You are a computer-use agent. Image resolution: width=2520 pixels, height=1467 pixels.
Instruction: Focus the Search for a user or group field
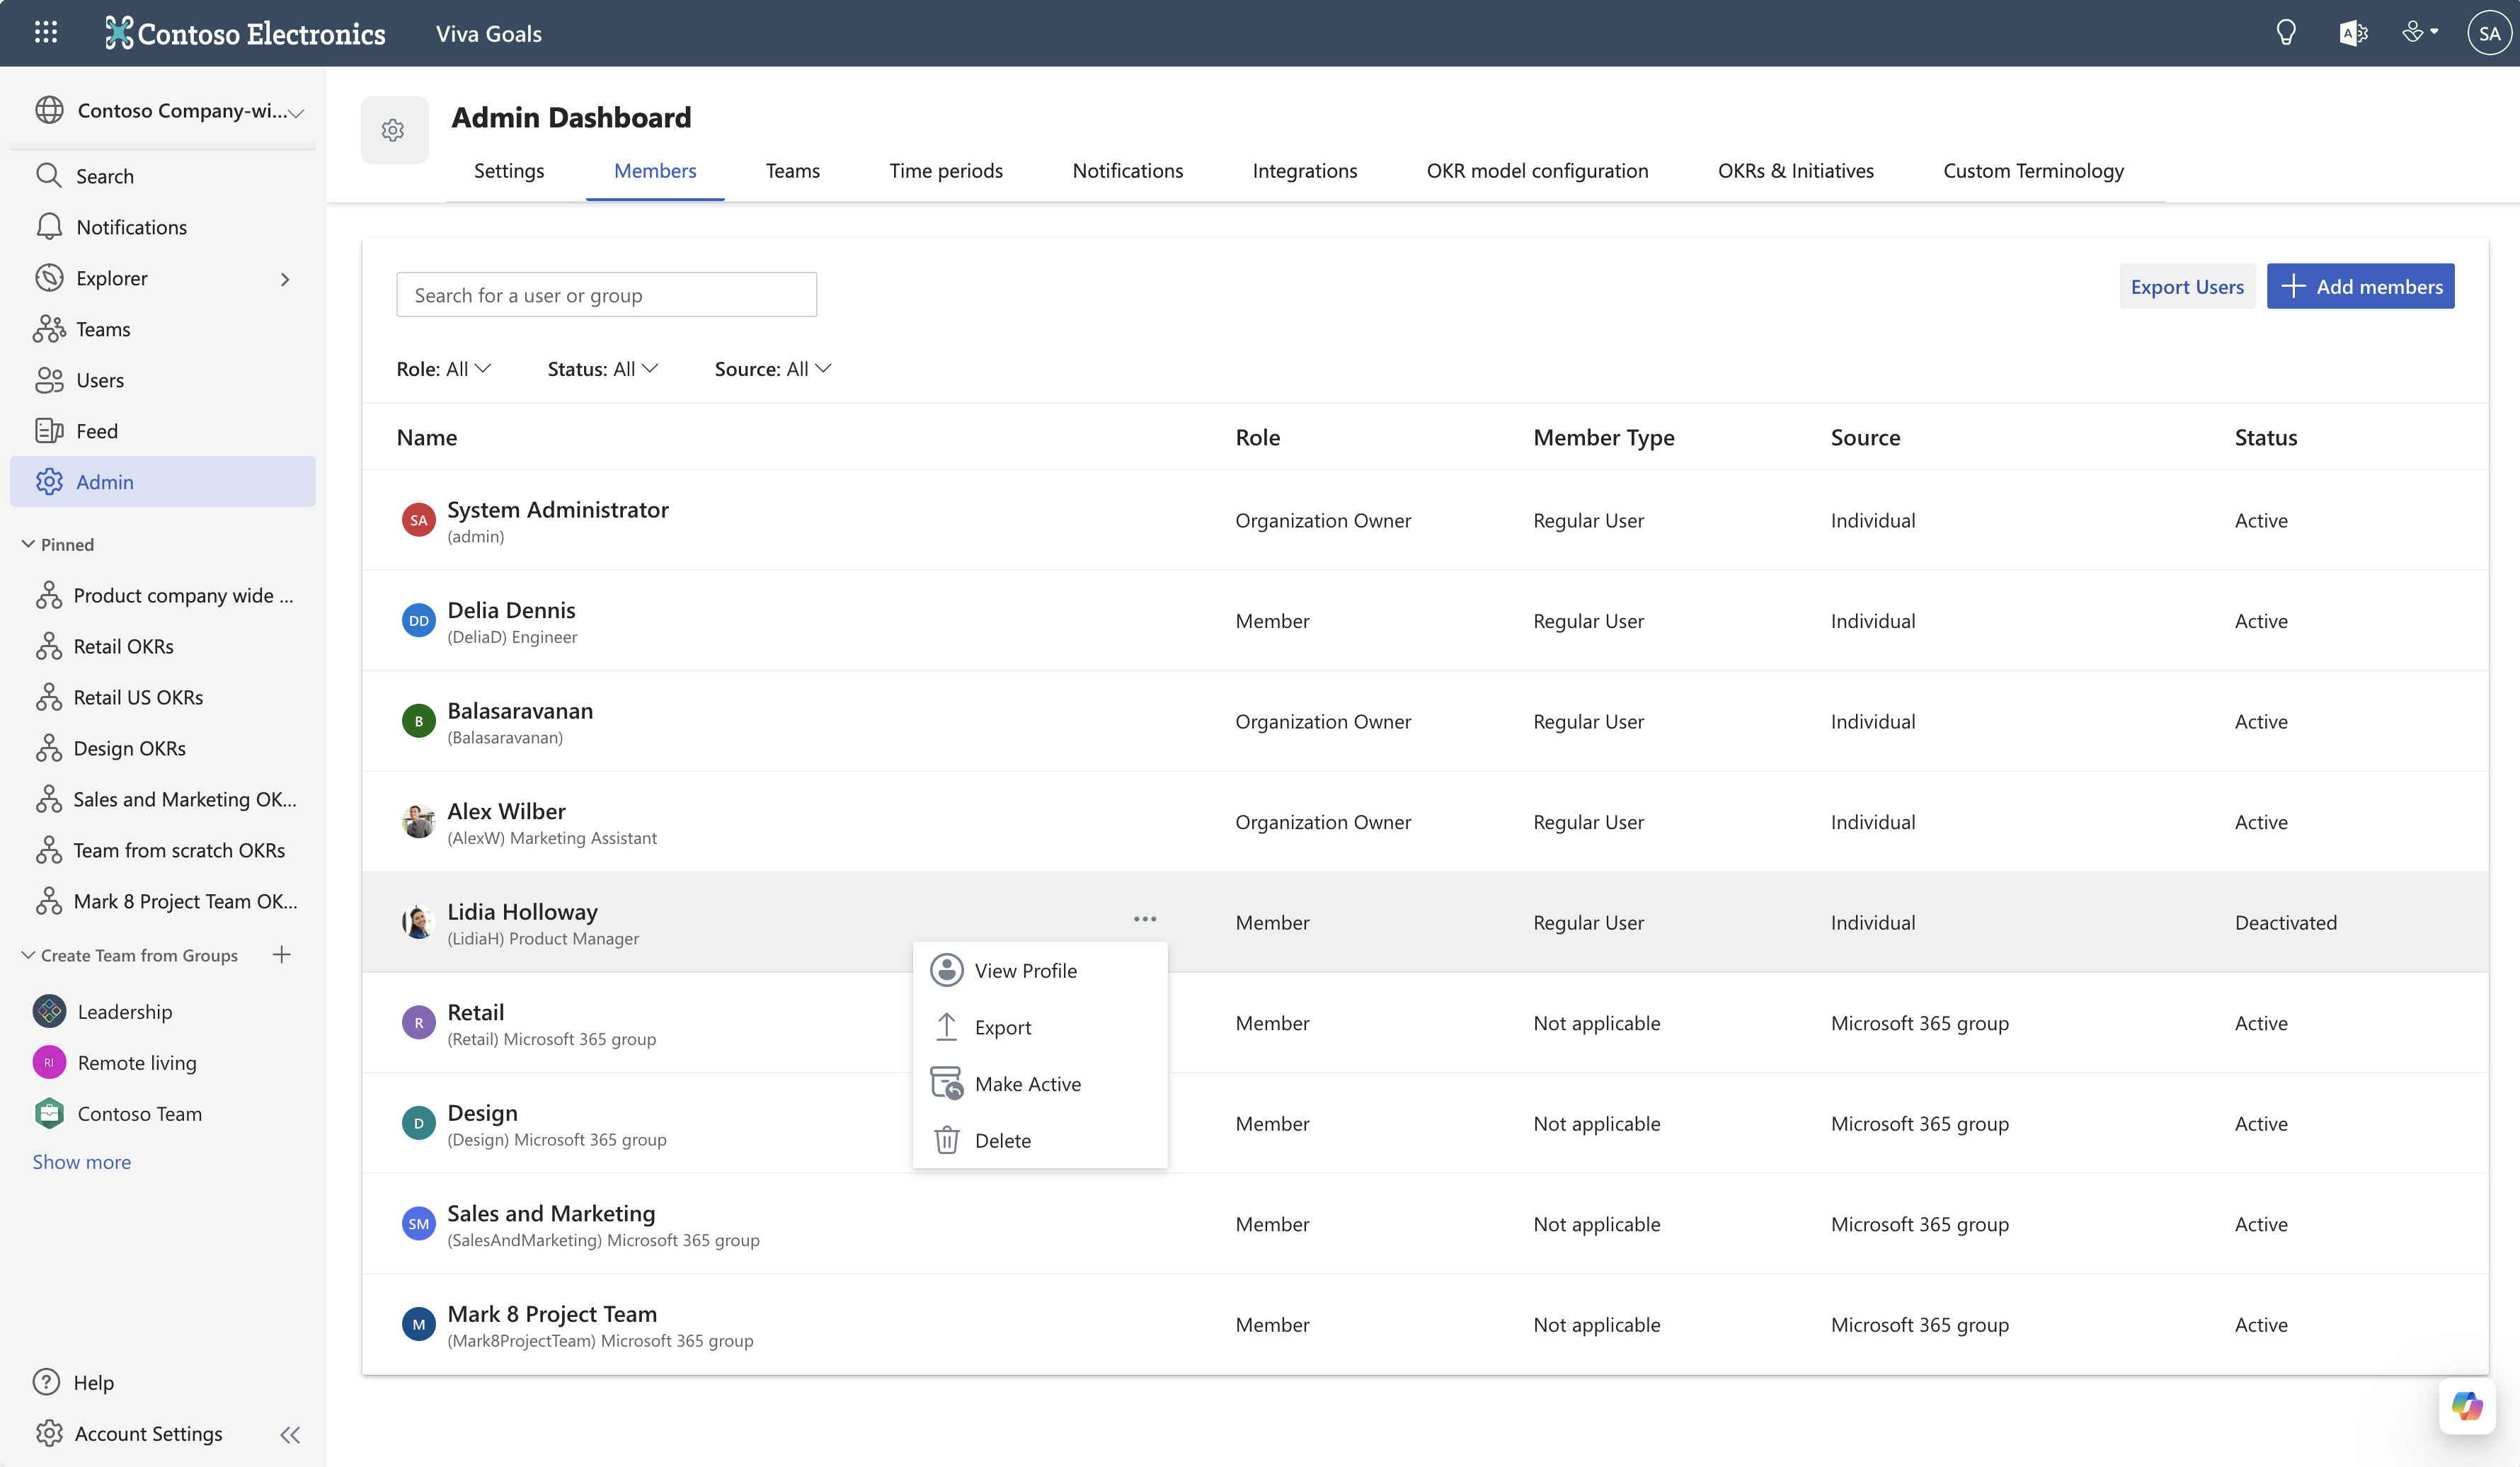coord(606,295)
